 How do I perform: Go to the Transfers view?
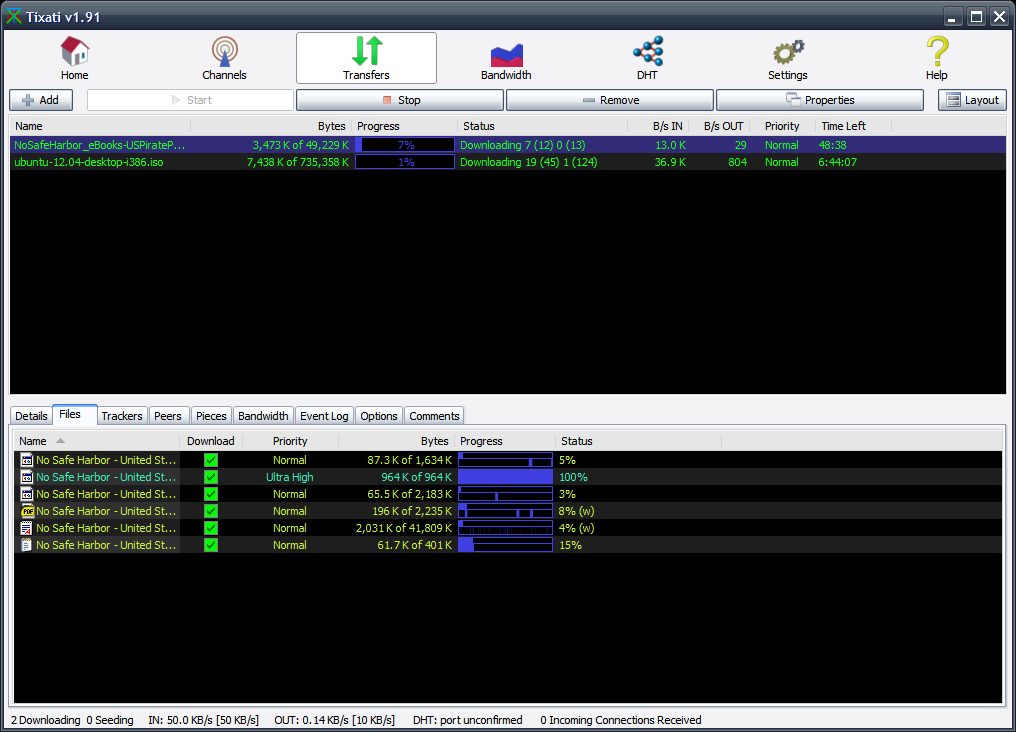tap(366, 58)
